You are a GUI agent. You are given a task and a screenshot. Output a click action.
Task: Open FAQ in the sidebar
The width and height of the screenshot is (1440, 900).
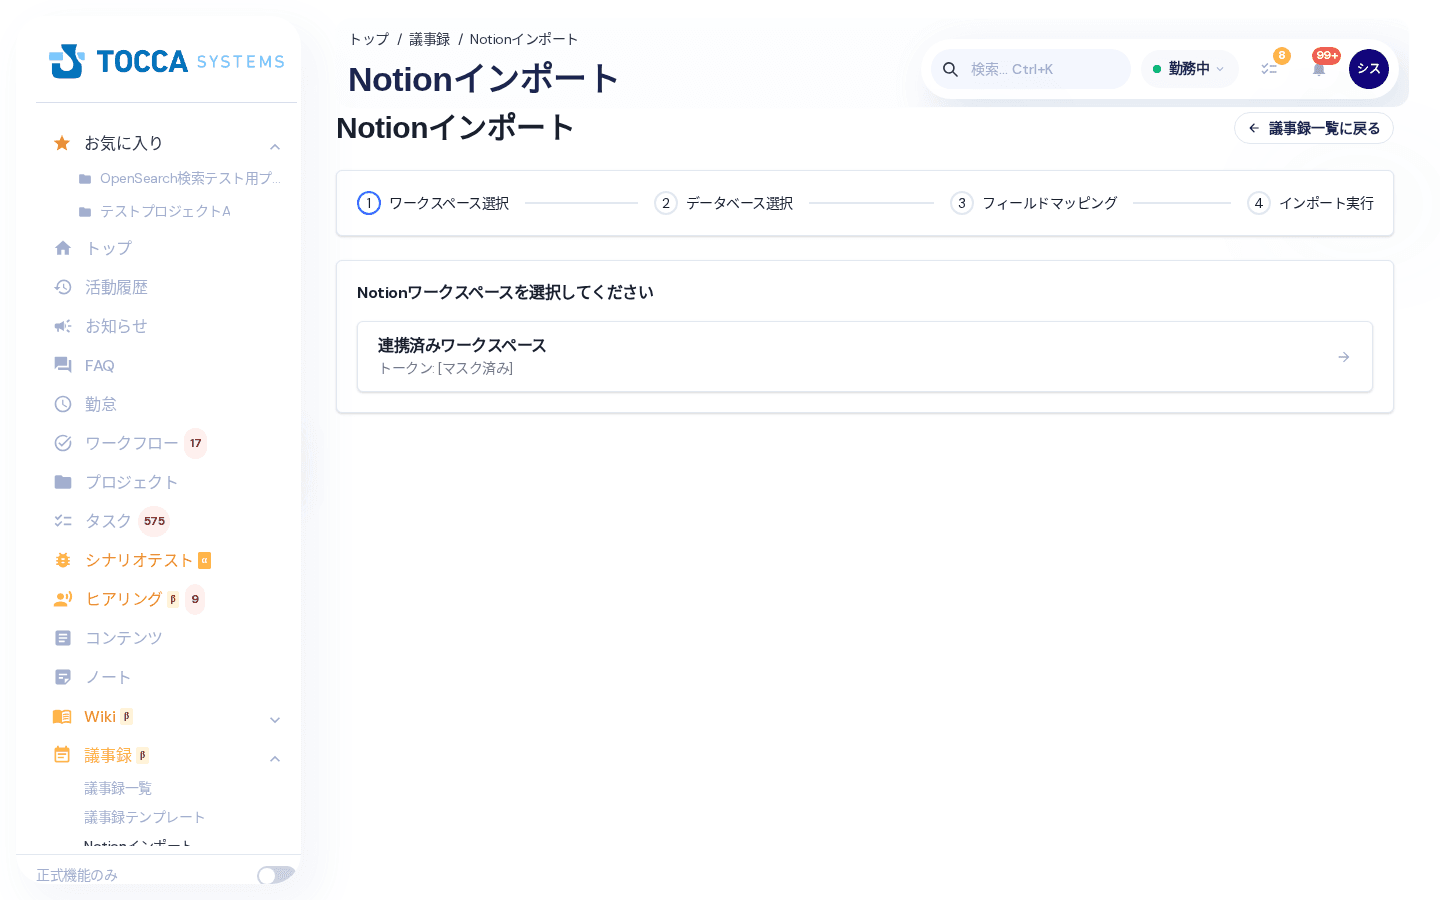[100, 365]
